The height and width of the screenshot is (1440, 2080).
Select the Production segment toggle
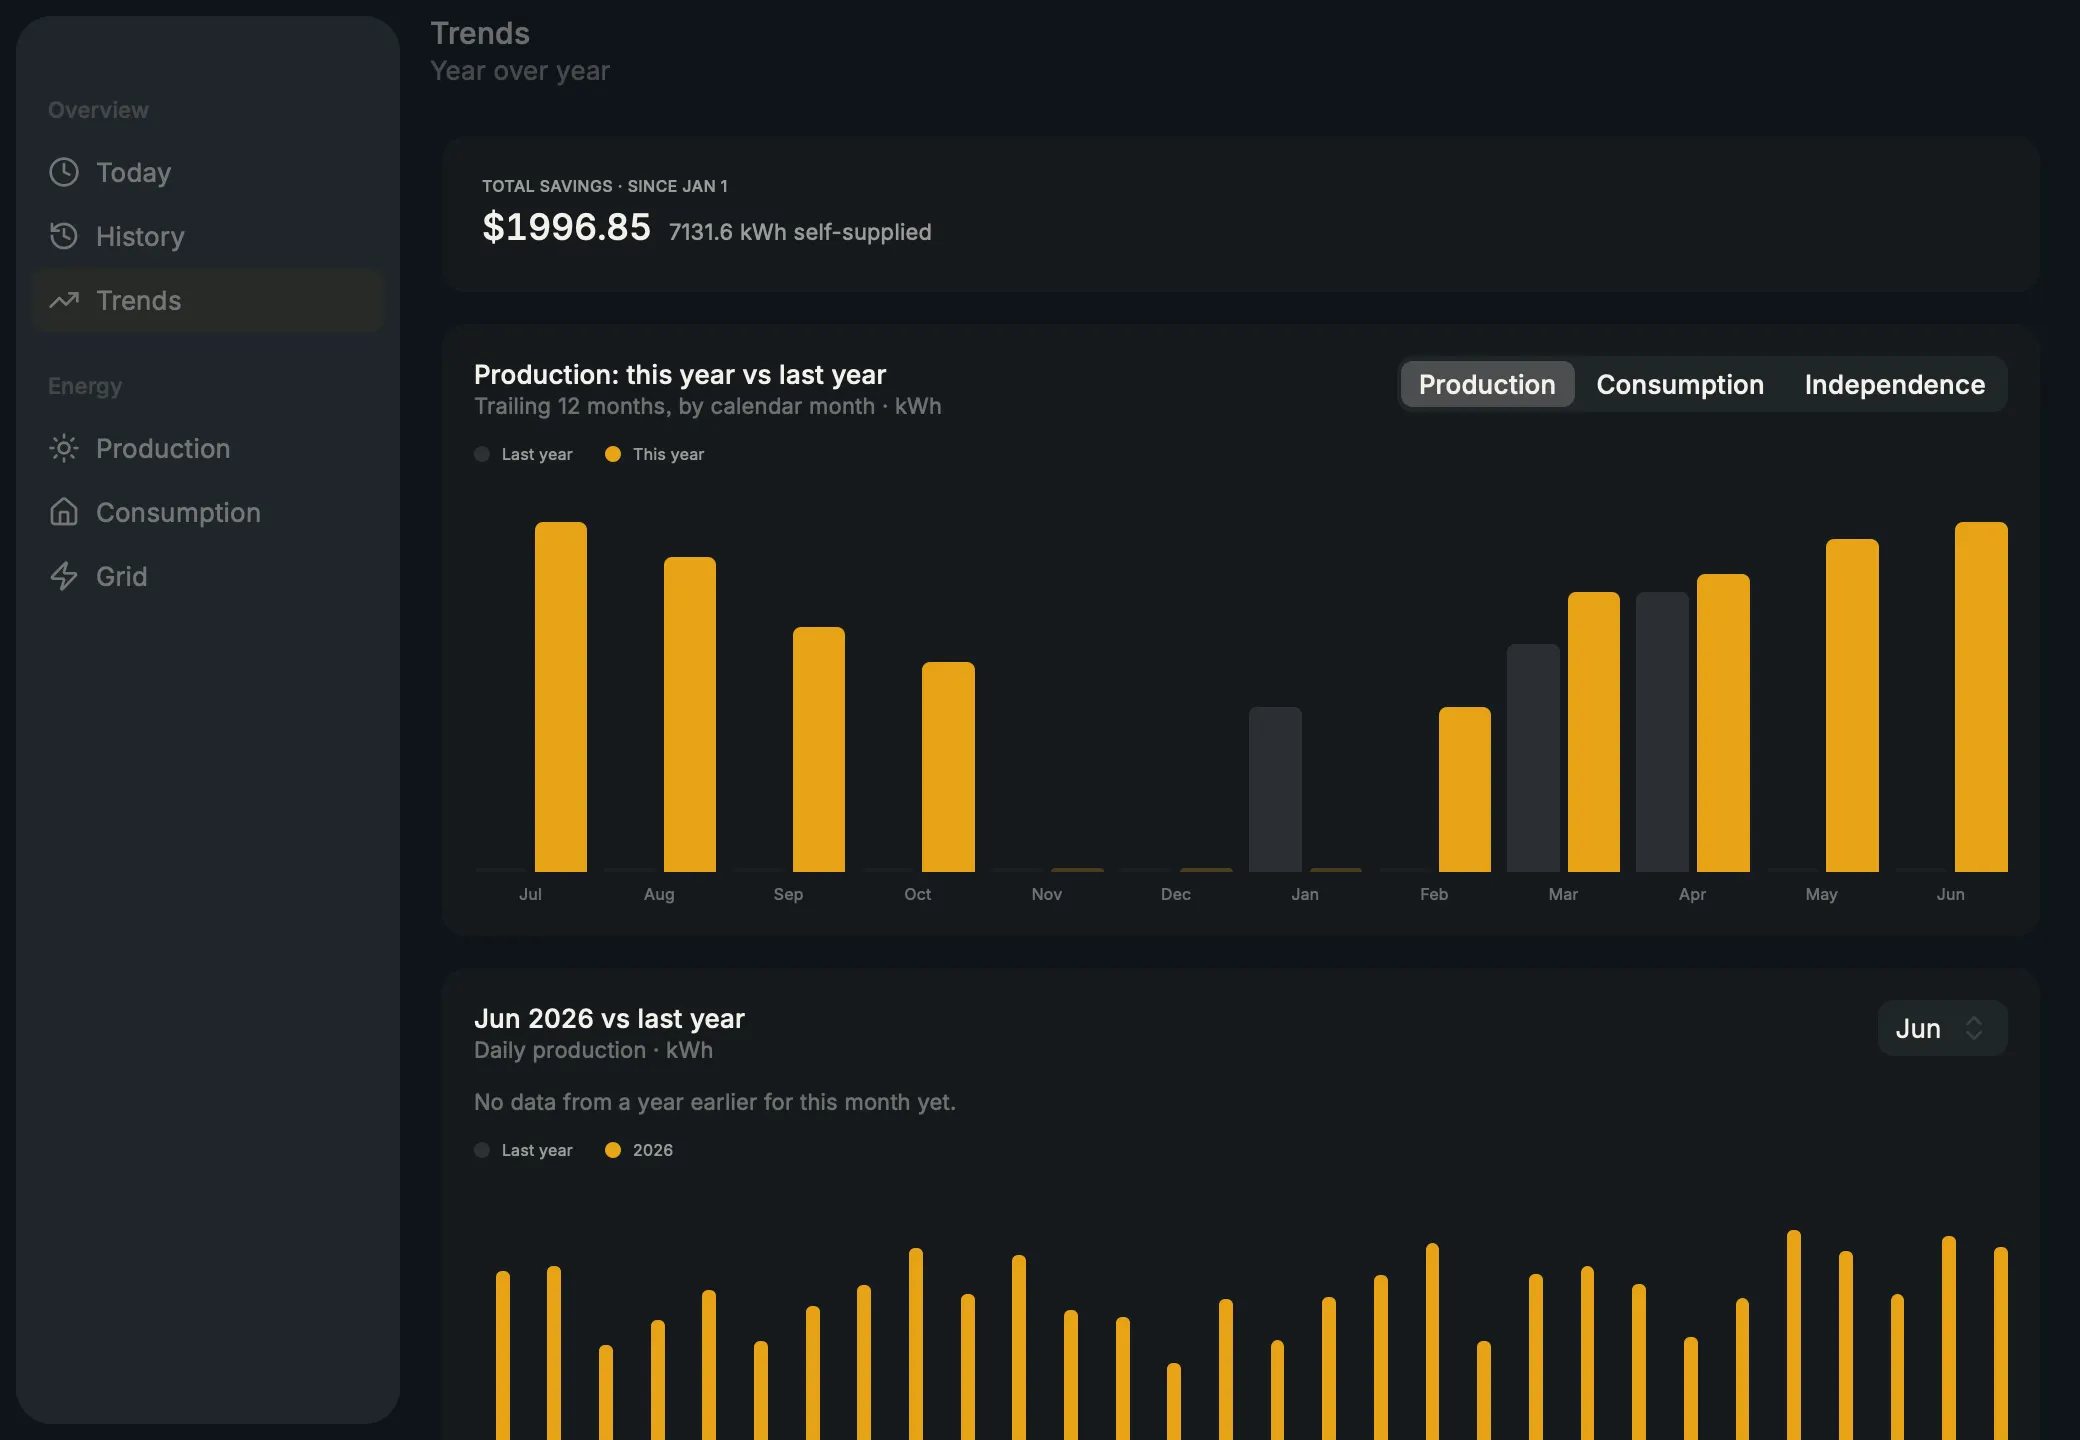[1487, 384]
